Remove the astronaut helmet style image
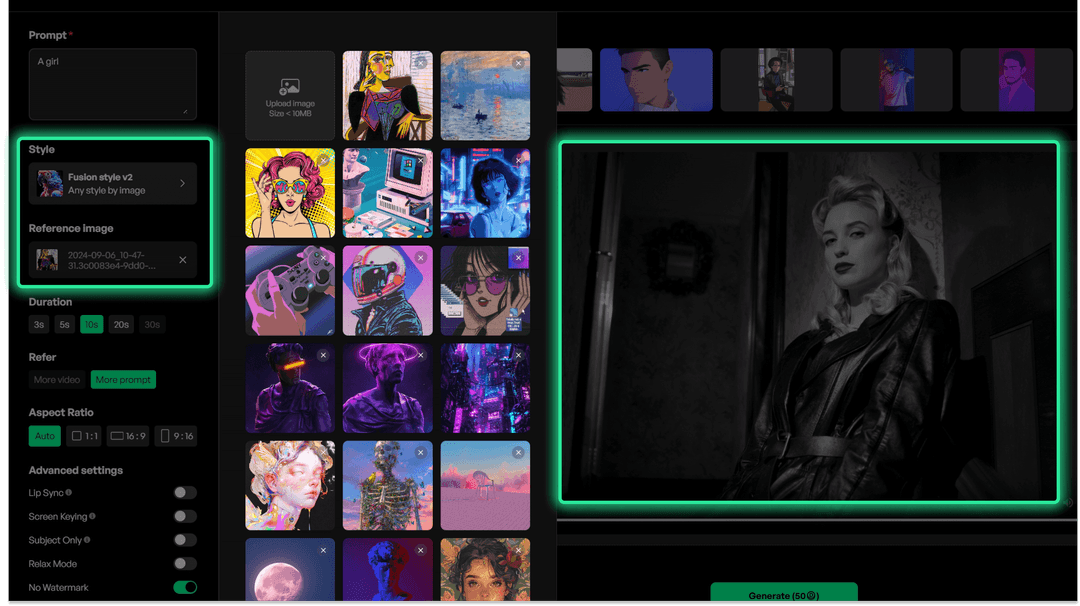Viewport: 1080px width, 606px height. pyautogui.click(x=422, y=256)
